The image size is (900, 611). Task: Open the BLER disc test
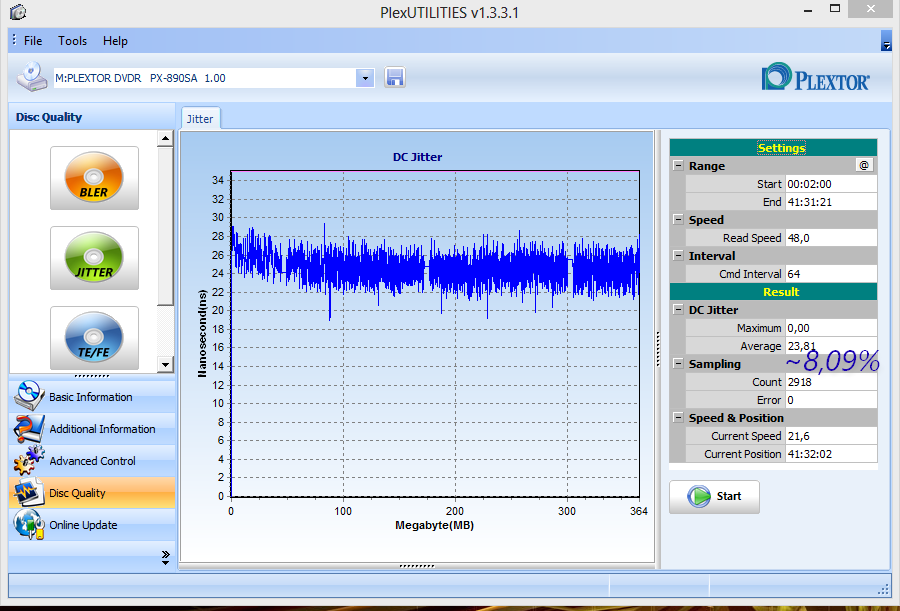tap(94, 178)
